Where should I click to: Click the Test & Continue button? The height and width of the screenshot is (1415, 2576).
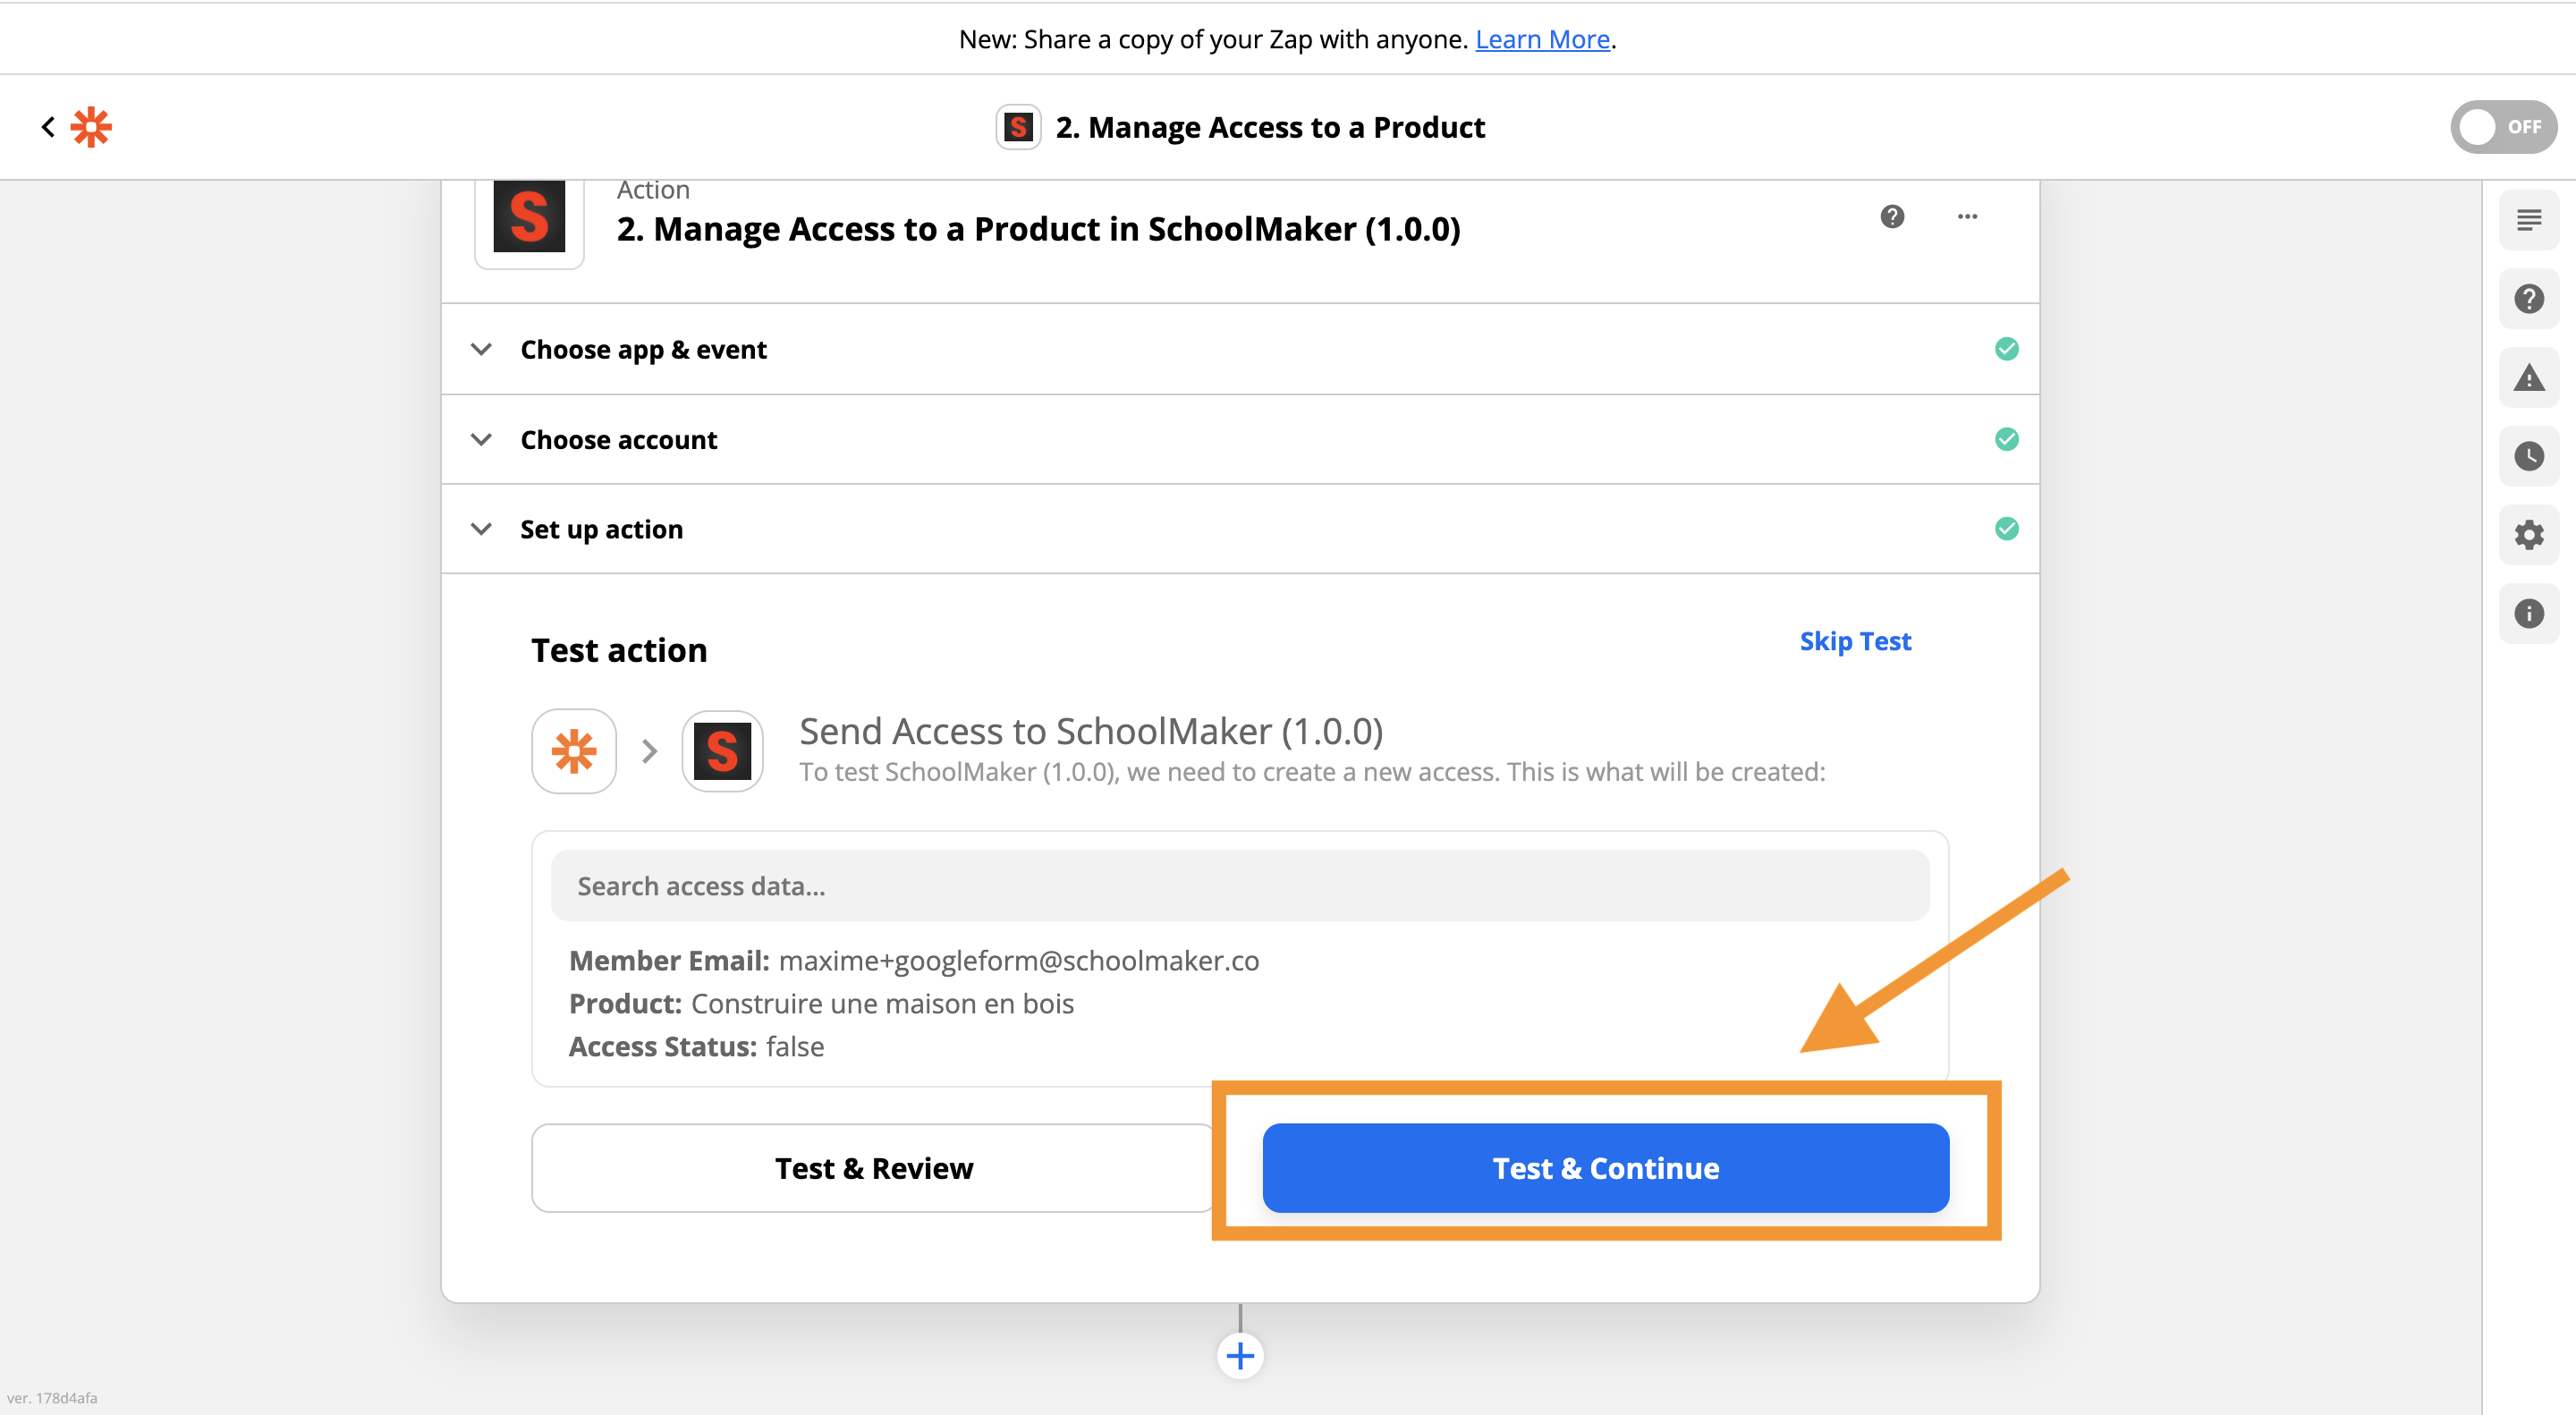(x=1605, y=1168)
